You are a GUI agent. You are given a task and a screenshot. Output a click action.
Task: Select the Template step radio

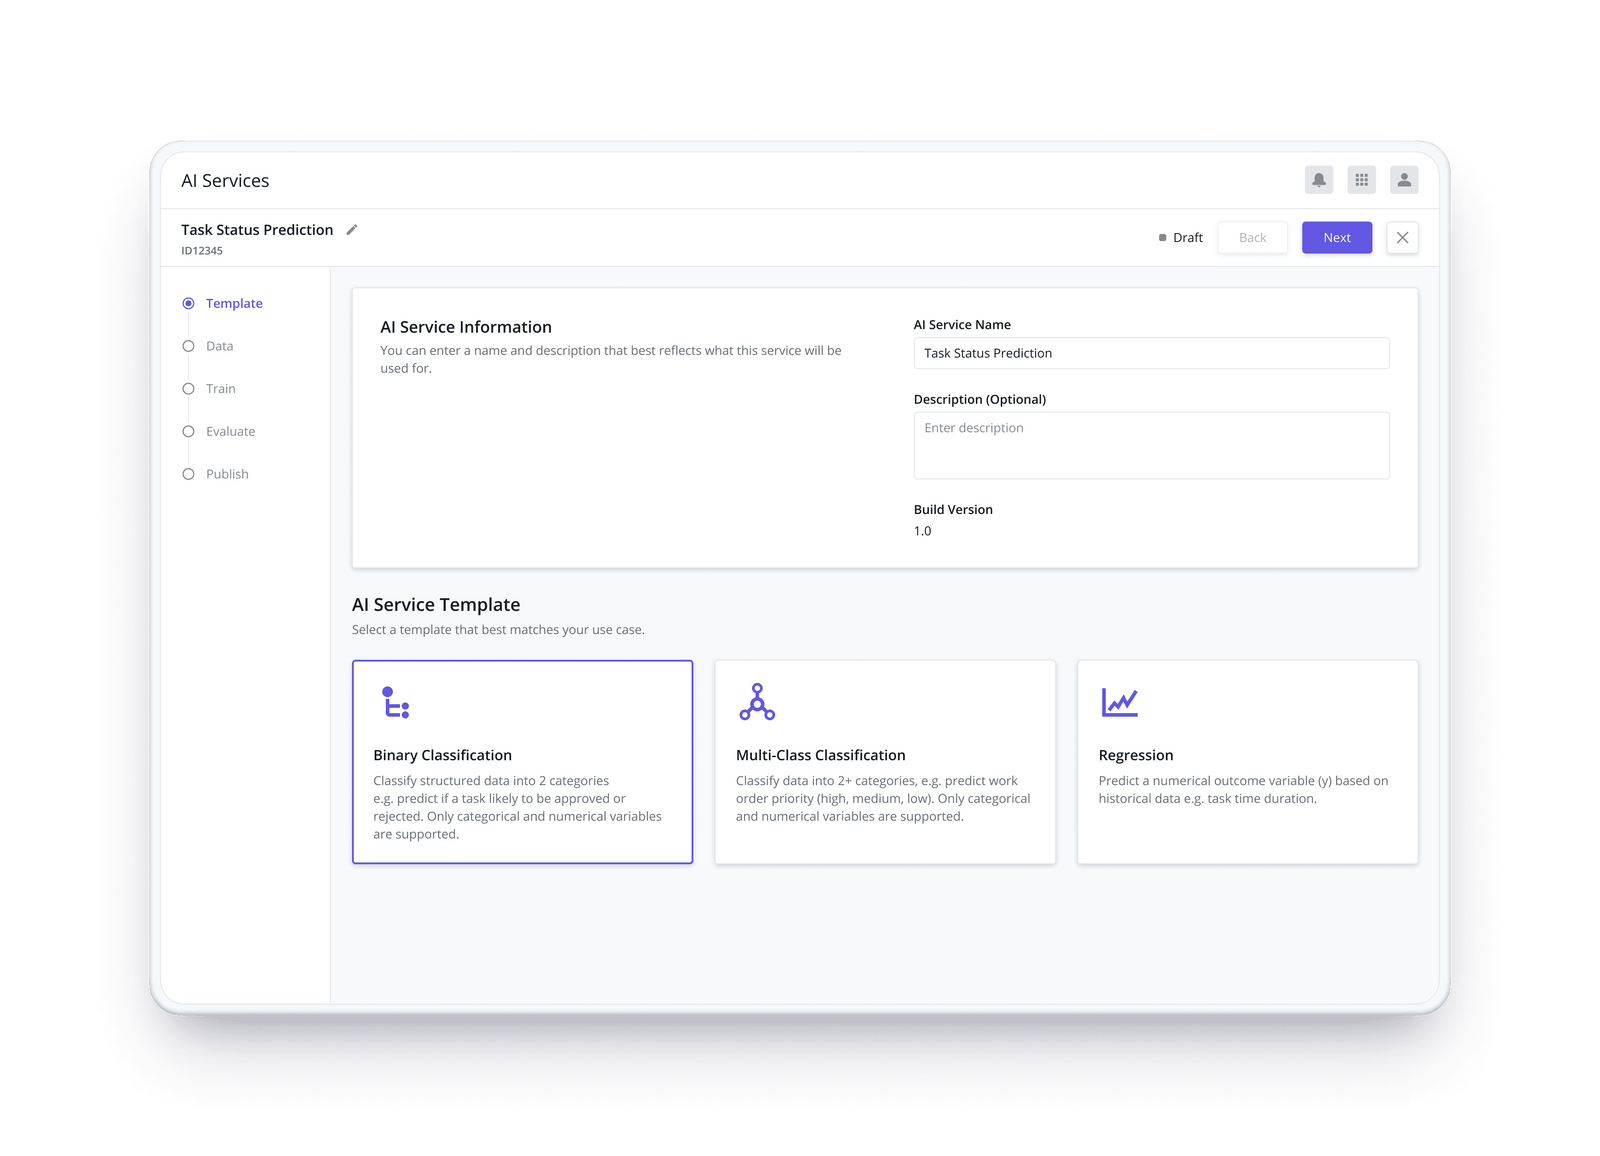188,303
